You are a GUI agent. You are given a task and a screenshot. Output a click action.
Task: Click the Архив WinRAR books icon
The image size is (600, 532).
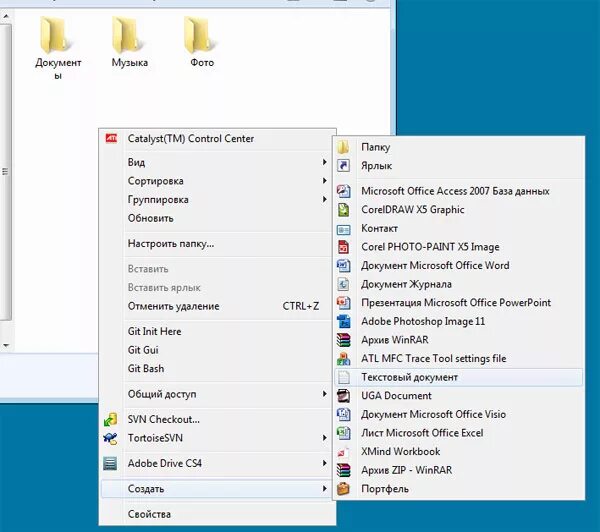343,340
